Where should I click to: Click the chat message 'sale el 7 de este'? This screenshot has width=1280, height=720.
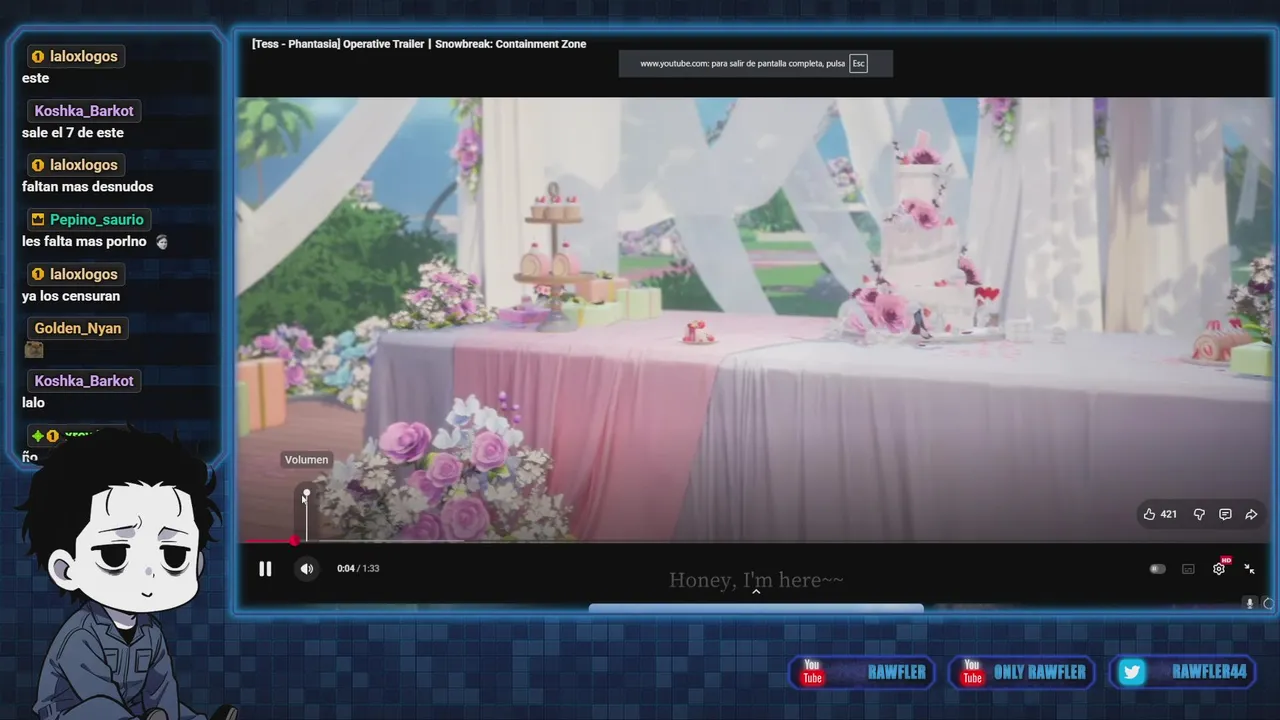73,133
